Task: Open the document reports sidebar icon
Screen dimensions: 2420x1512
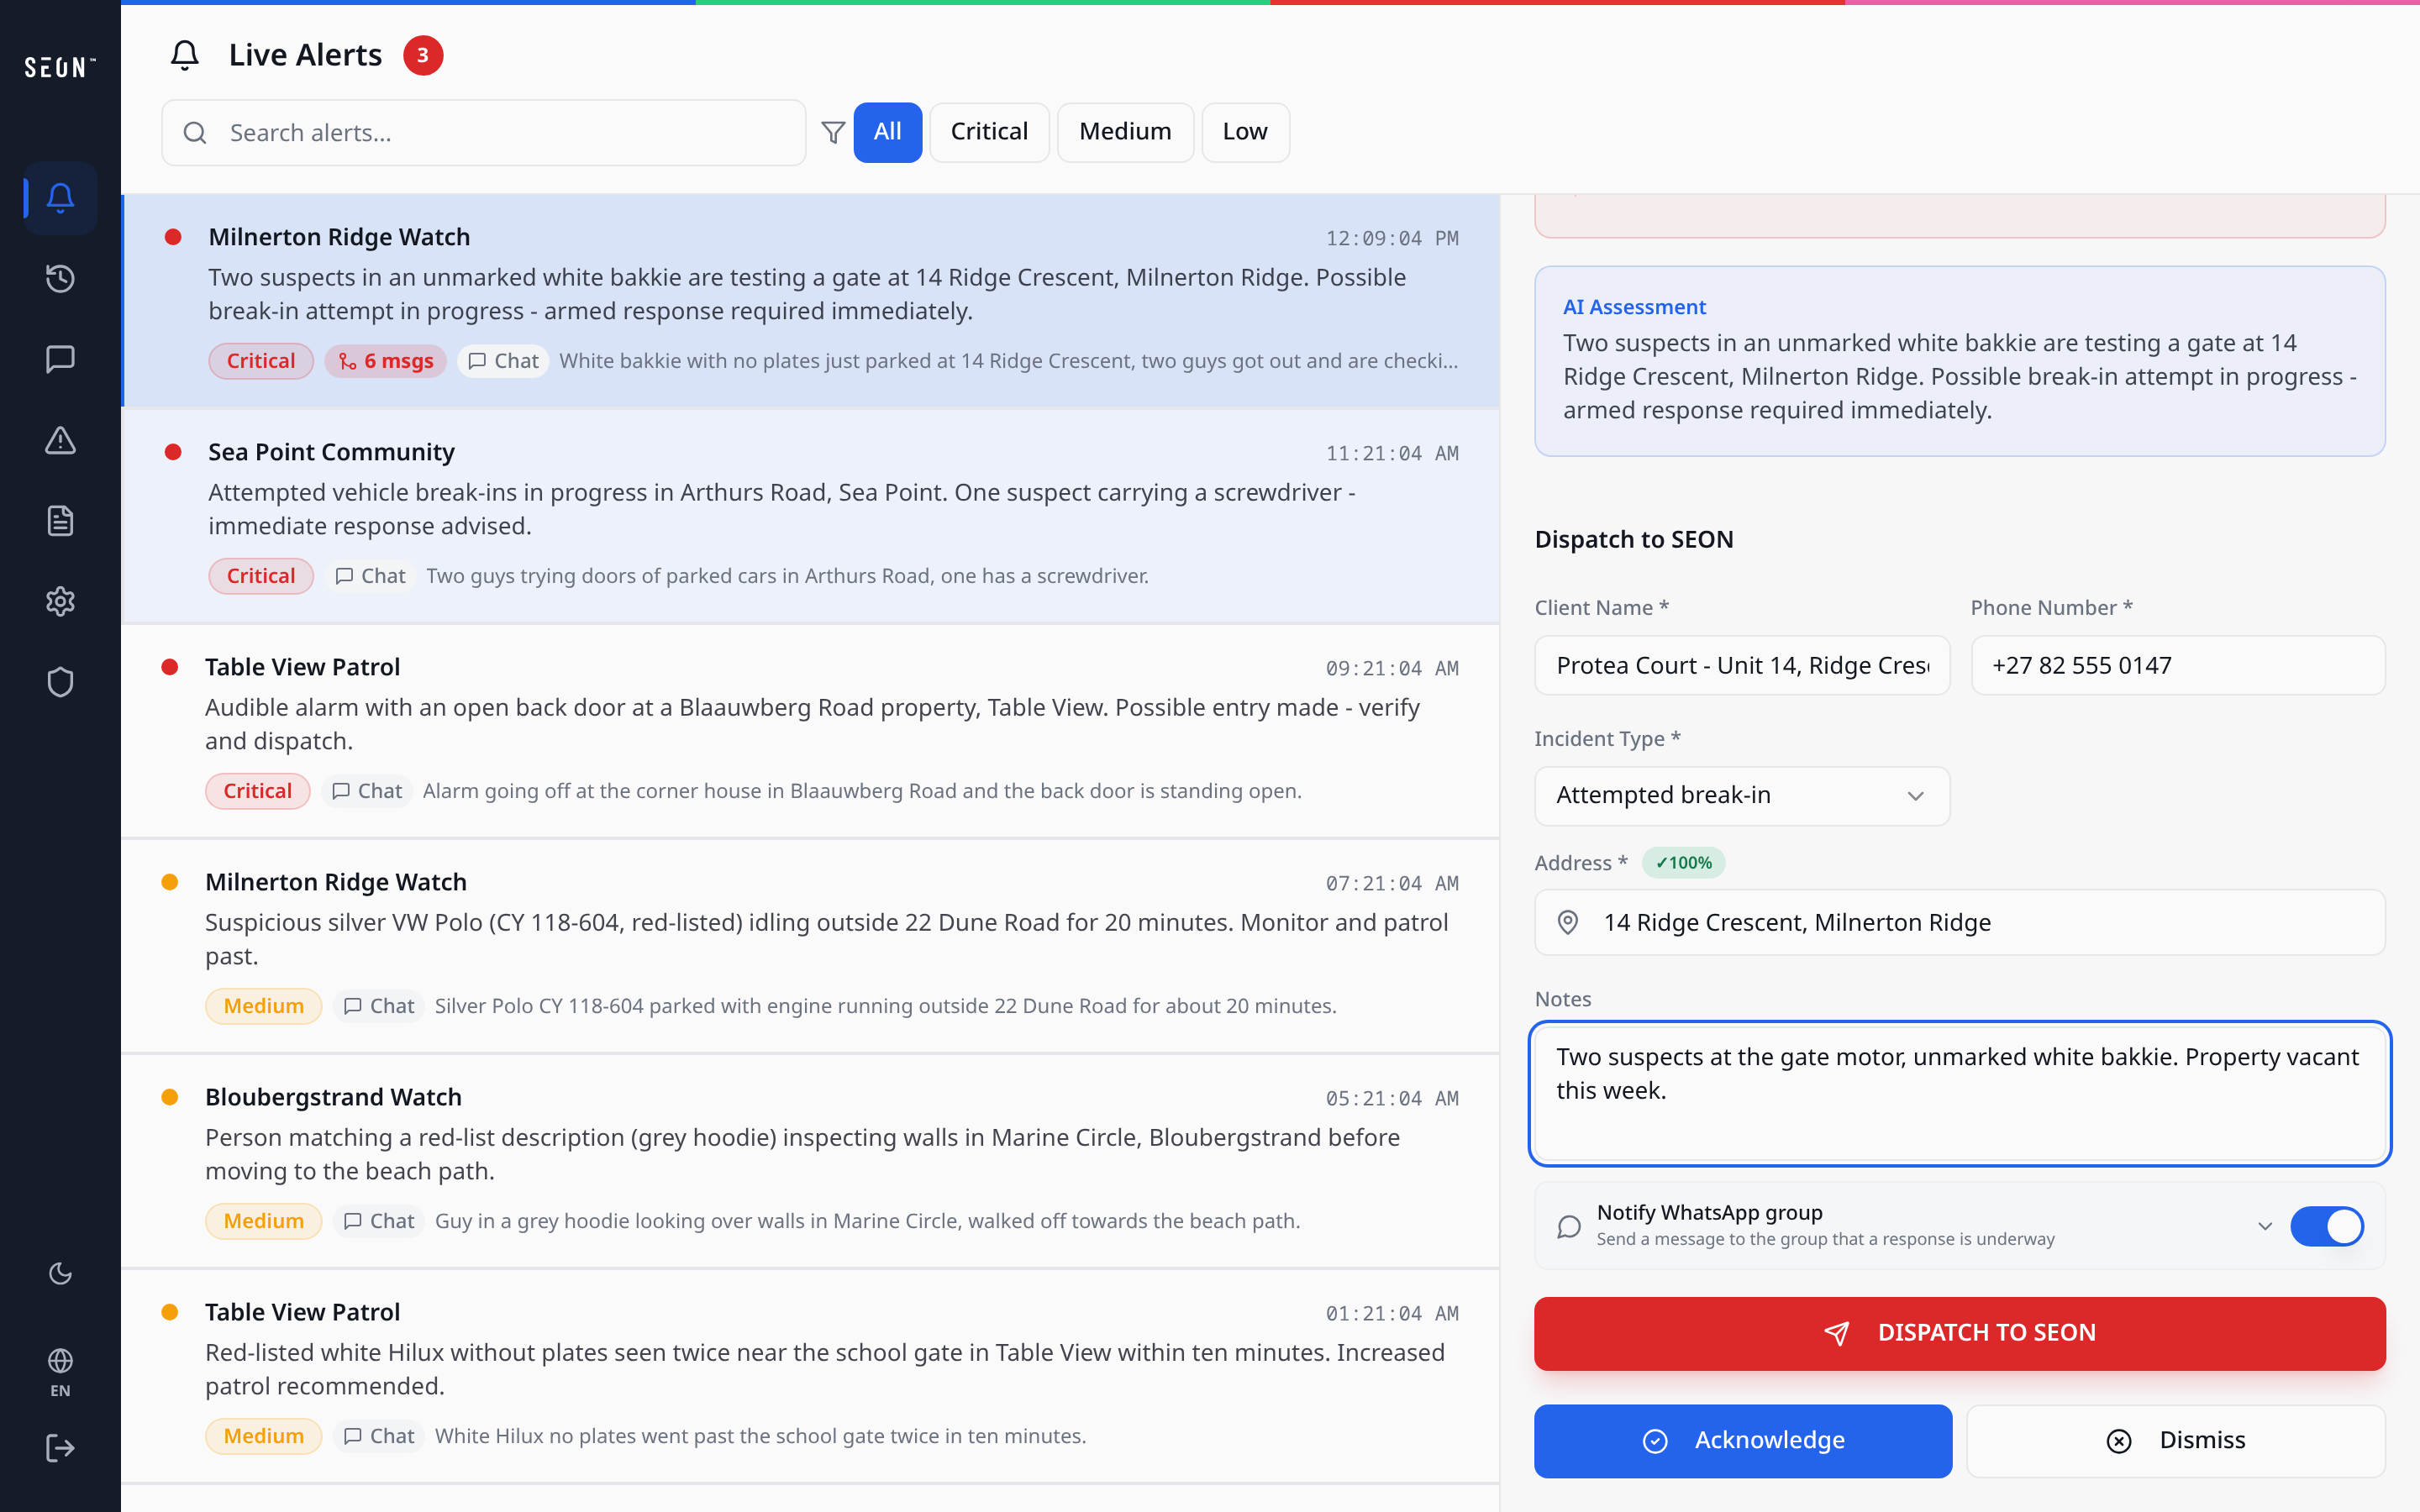Action: click(60, 521)
